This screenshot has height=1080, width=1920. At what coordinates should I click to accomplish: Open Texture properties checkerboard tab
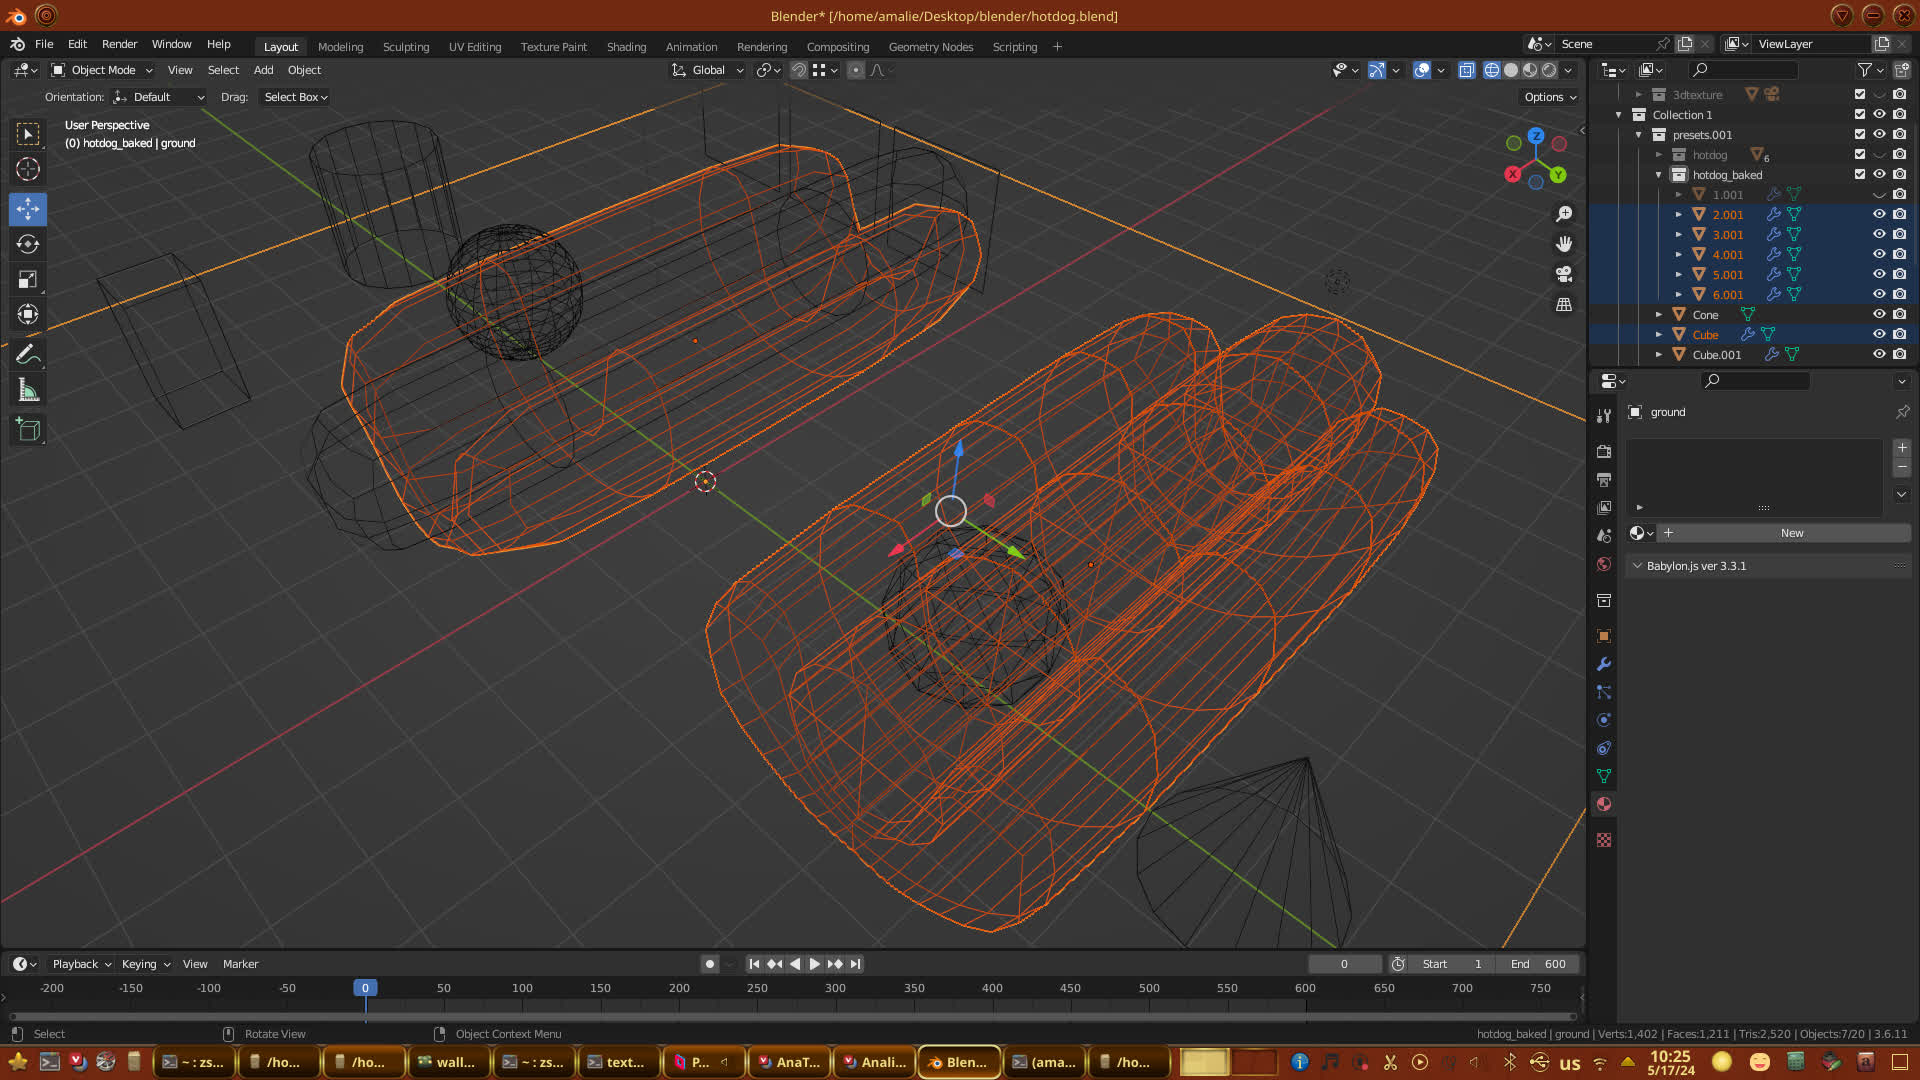click(1604, 840)
